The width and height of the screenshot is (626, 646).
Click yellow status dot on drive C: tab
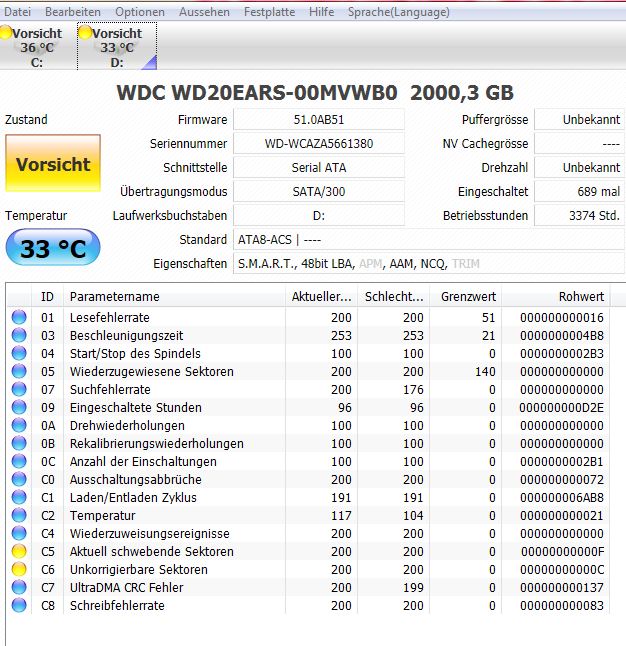5,33
